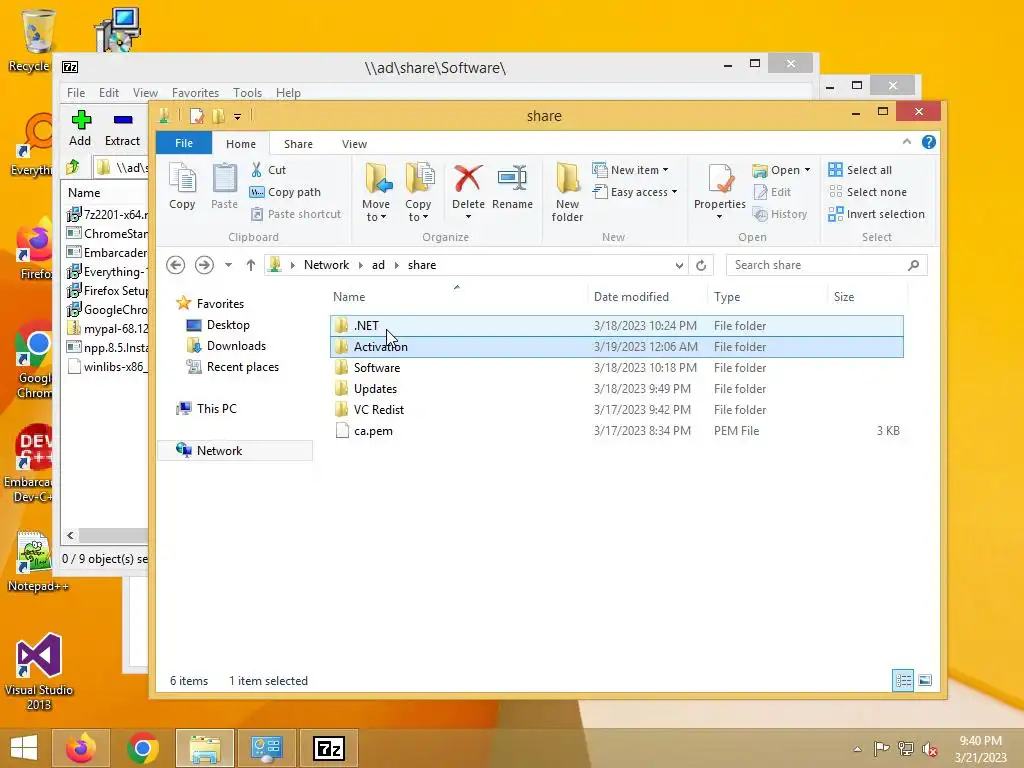Click the Explorer Back arrow button
The image size is (1024, 768).
point(176,265)
